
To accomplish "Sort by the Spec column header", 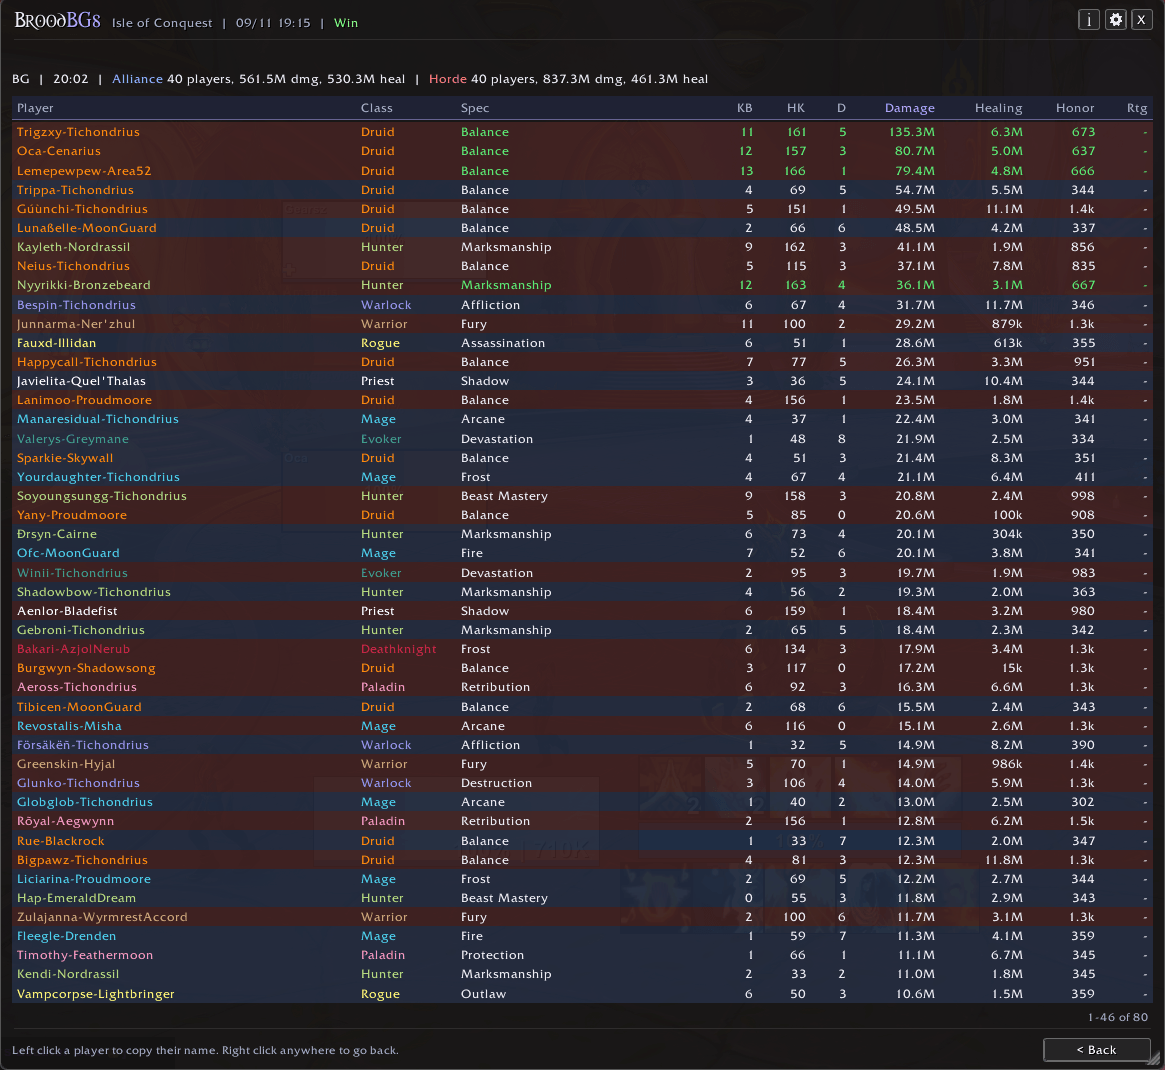I will pos(475,108).
